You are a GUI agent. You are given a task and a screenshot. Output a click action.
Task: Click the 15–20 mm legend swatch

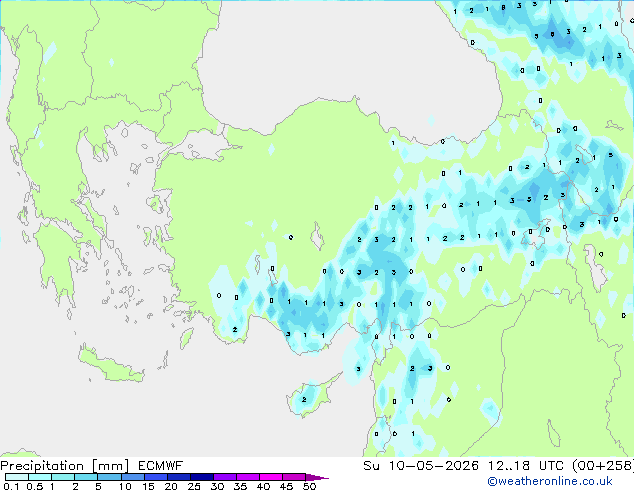(x=155, y=477)
